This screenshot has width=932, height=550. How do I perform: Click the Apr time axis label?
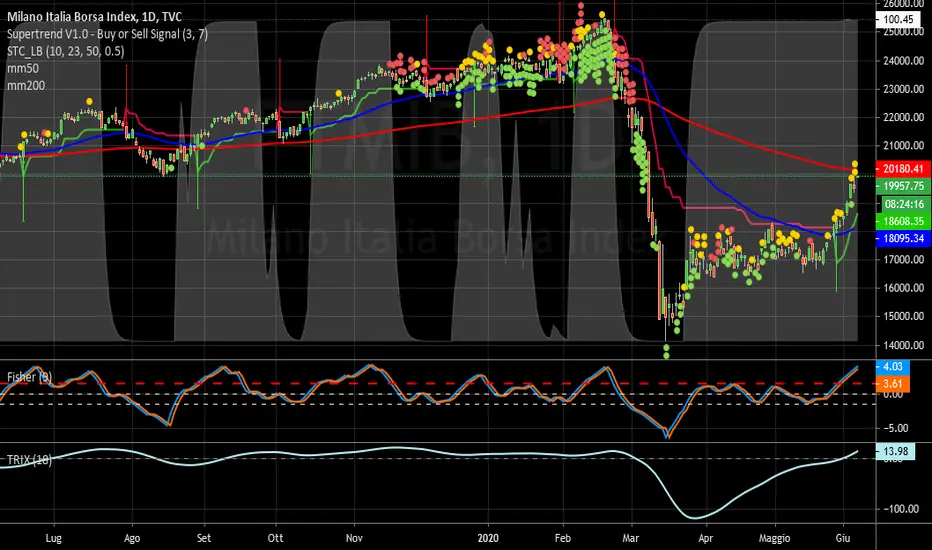point(706,538)
